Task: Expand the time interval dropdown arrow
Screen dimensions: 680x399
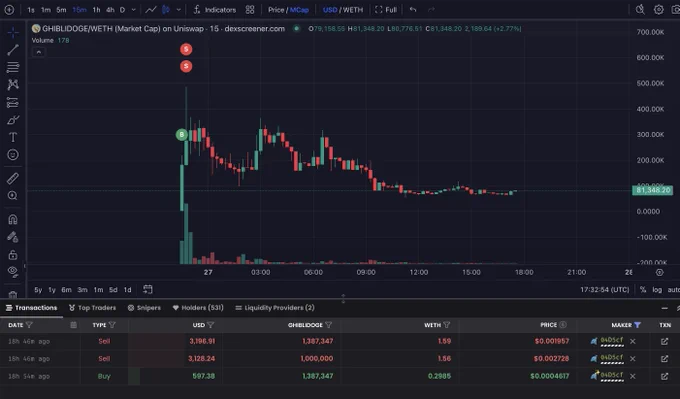Action: pos(134,10)
